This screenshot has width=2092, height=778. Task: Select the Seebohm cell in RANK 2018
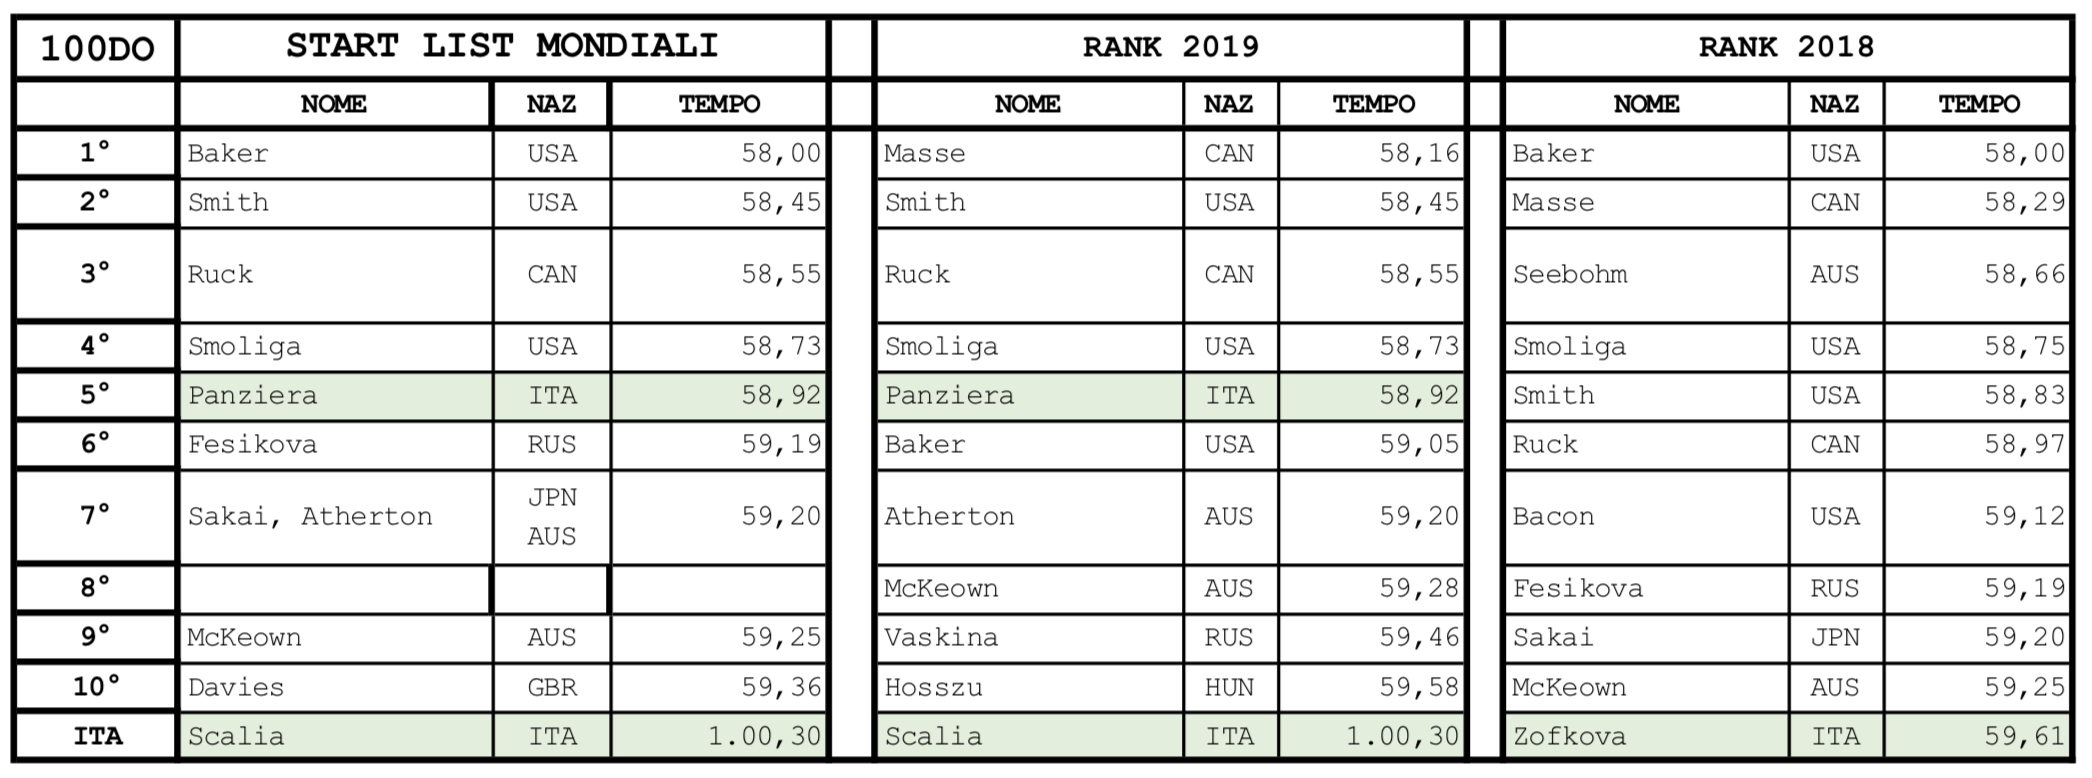point(1647,275)
